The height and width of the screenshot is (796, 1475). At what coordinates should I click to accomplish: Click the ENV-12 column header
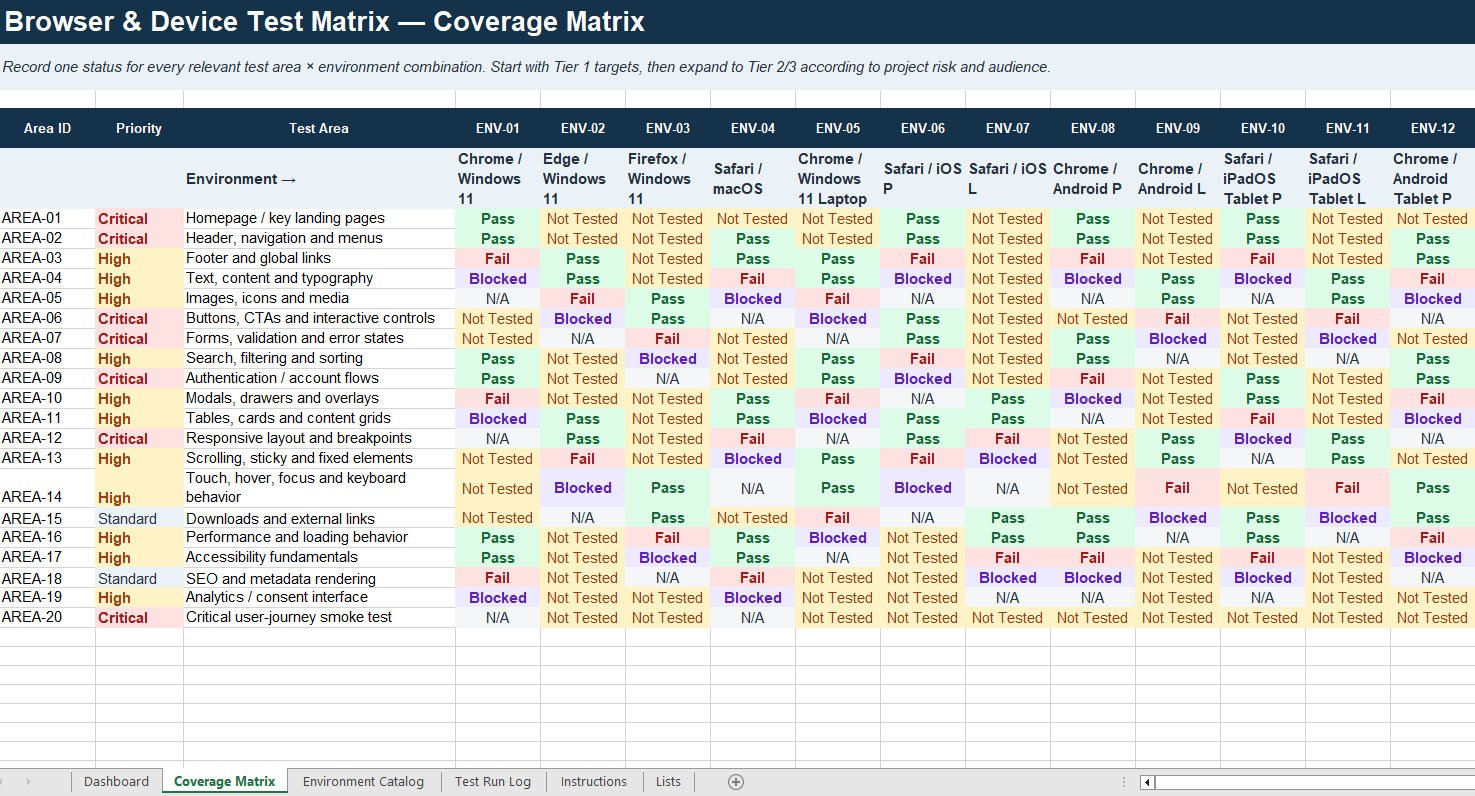(x=1433, y=128)
